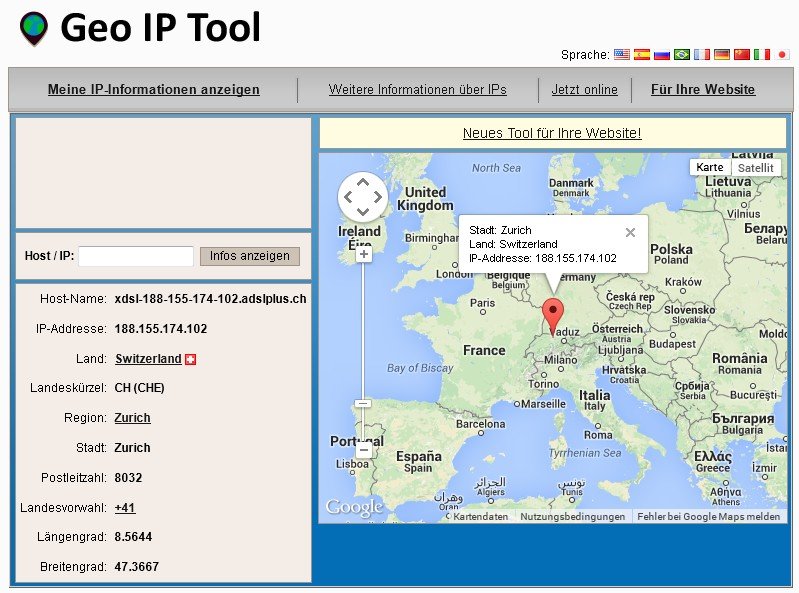The image size is (799, 593).
Task: Open the 'Neues Tool für Ihre Website!' link
Action: (x=552, y=133)
